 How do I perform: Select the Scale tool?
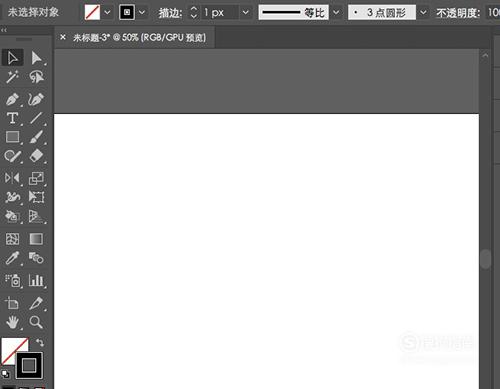36,178
